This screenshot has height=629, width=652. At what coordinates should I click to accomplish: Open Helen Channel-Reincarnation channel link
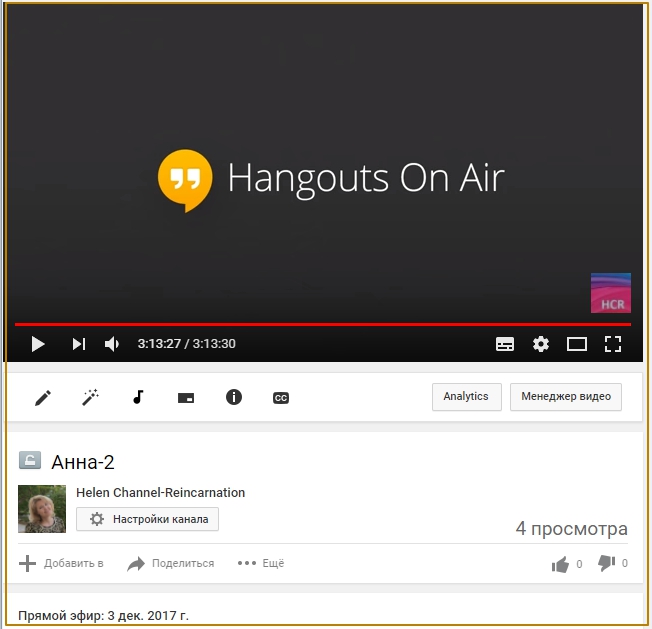pos(160,492)
